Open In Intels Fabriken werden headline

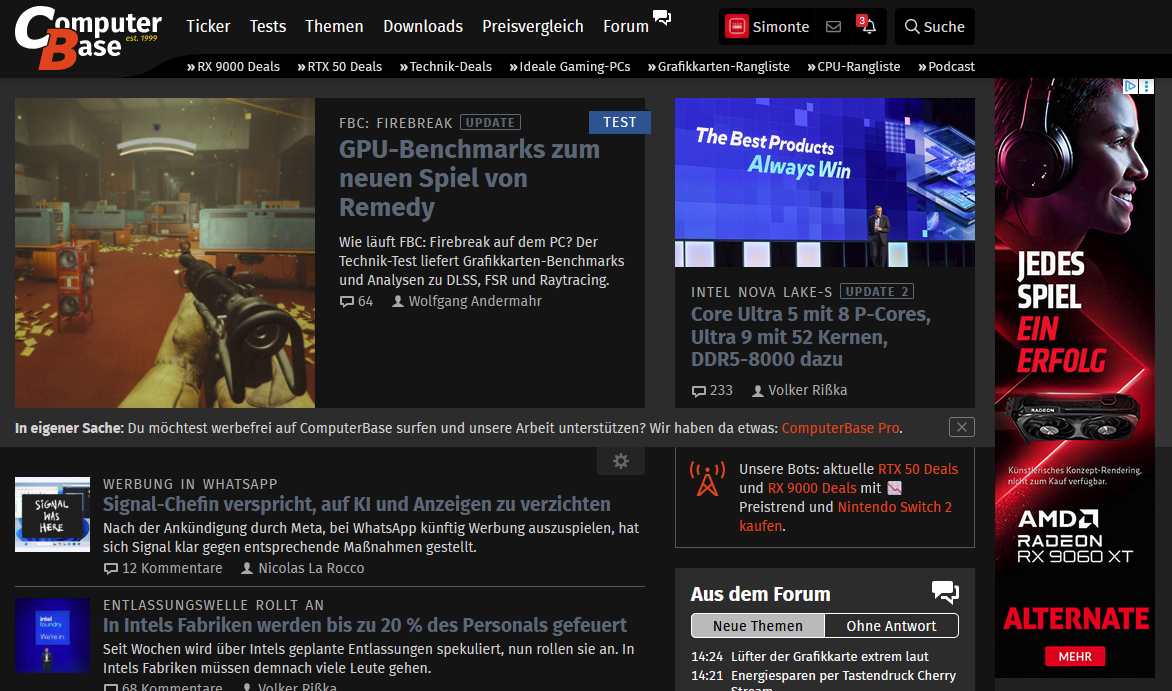[x=365, y=625]
